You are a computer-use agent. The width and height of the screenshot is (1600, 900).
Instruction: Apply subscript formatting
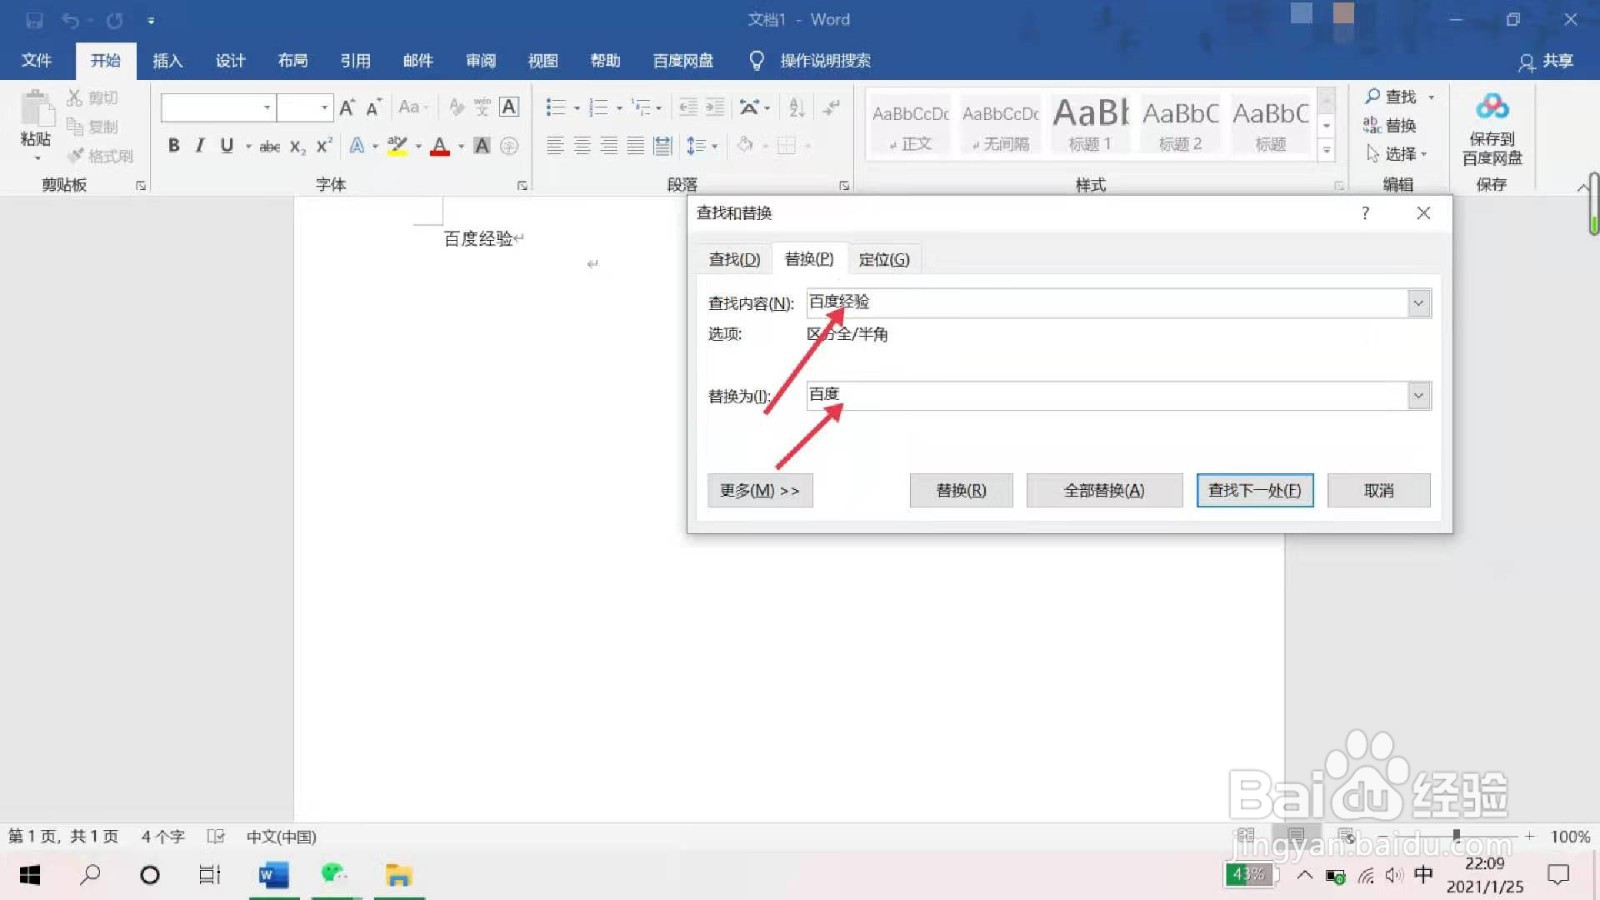point(297,146)
